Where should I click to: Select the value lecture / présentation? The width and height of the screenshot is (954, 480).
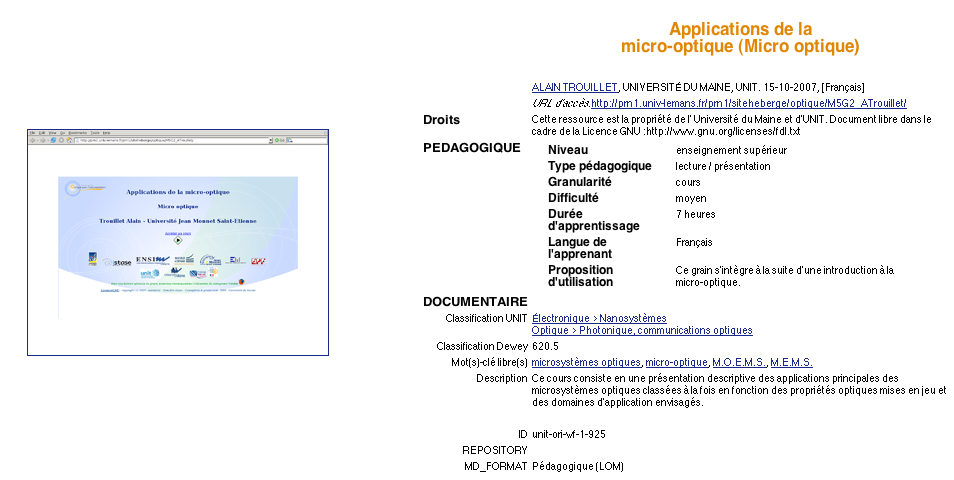723,166
